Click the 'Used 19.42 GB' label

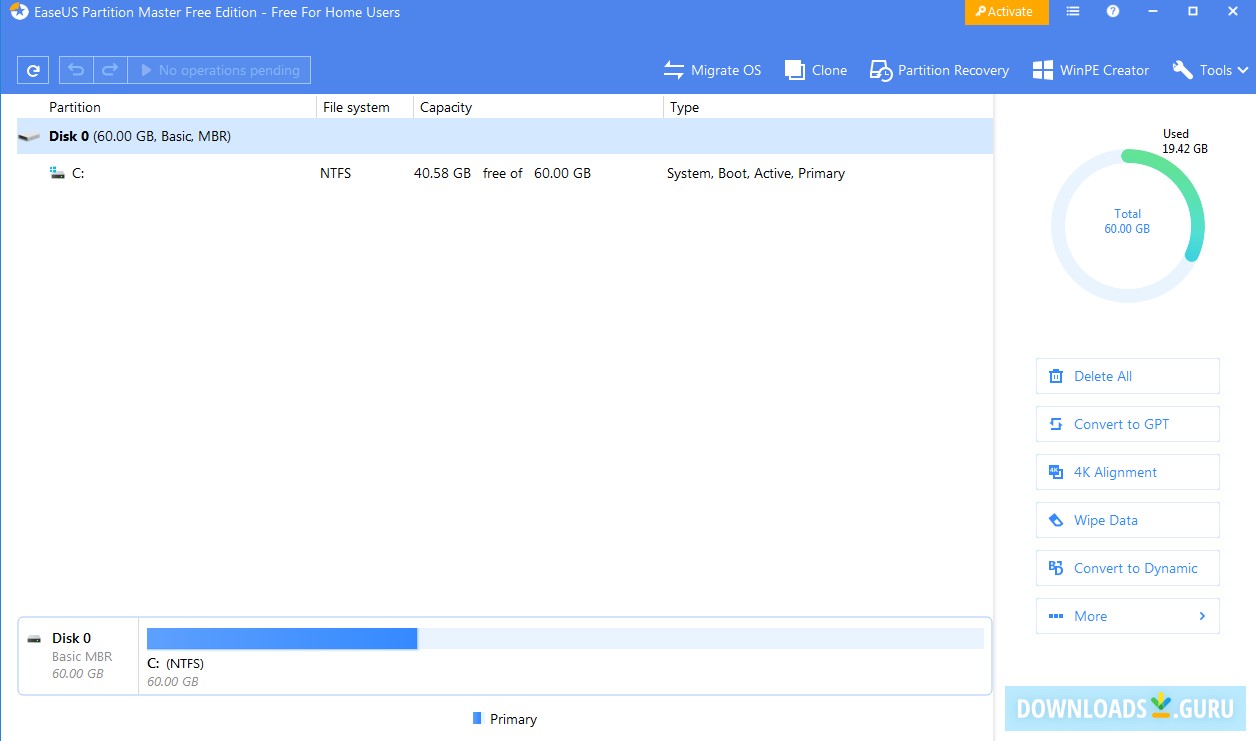pos(1184,141)
